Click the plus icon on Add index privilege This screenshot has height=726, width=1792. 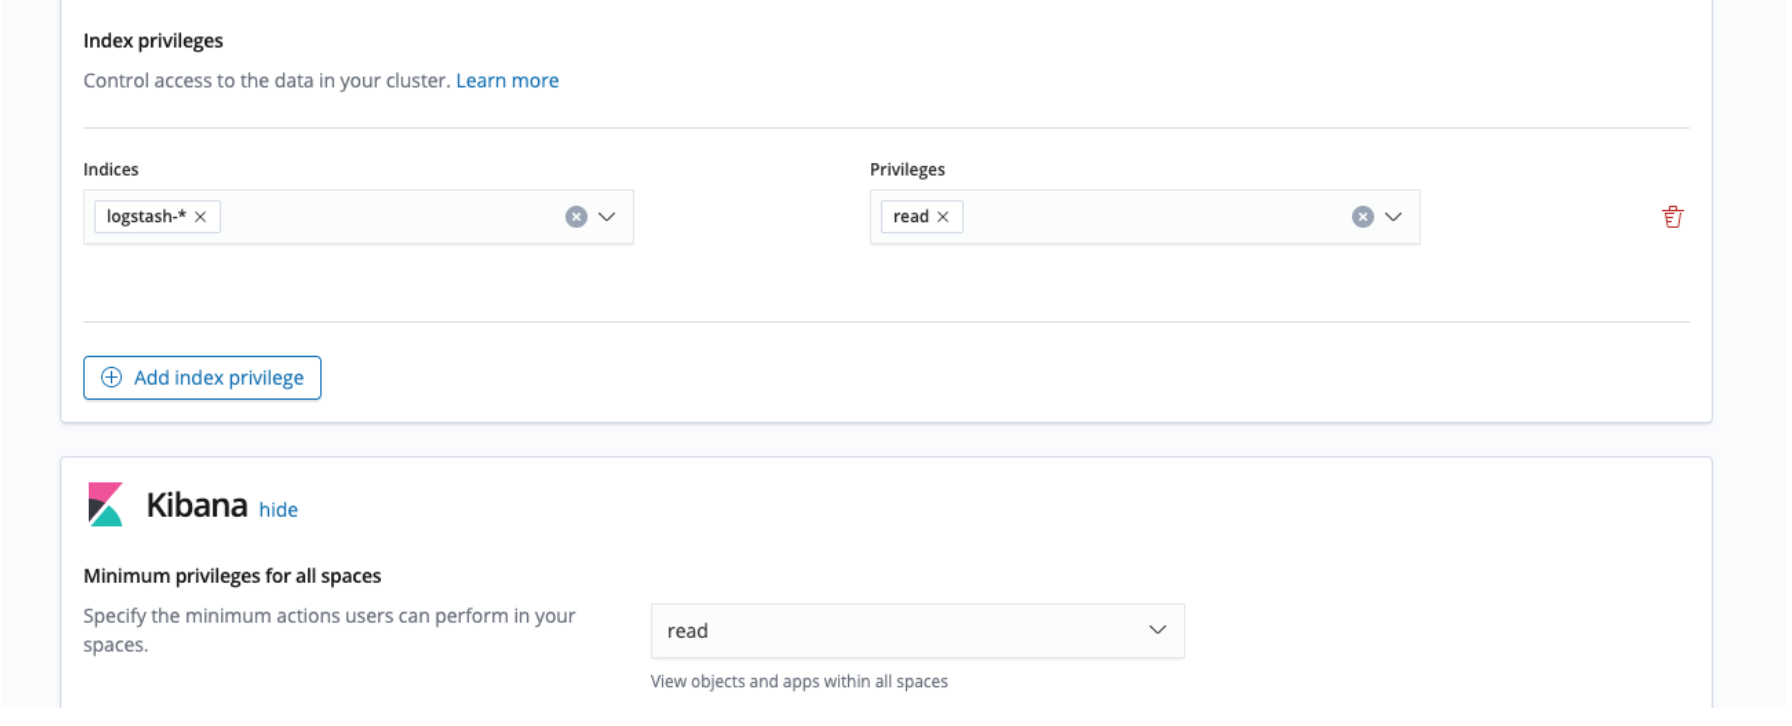(x=112, y=378)
